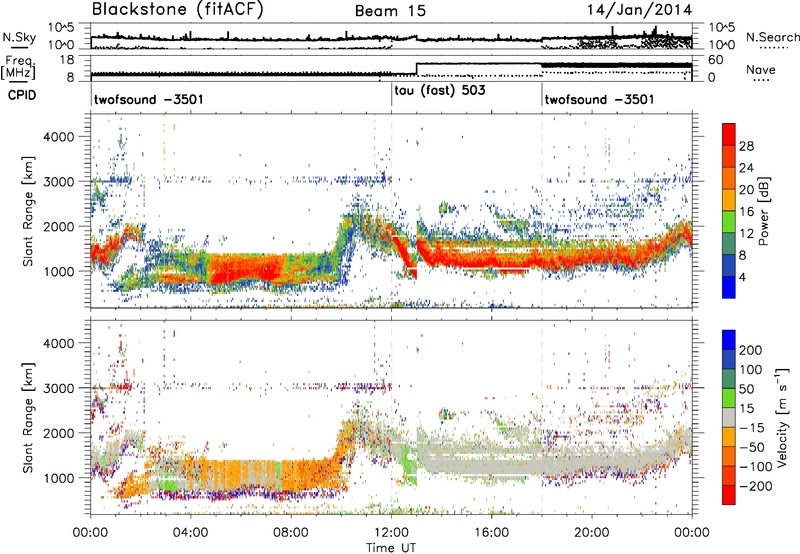Click '1000' on the Velocity panel axis

click(x=59, y=478)
